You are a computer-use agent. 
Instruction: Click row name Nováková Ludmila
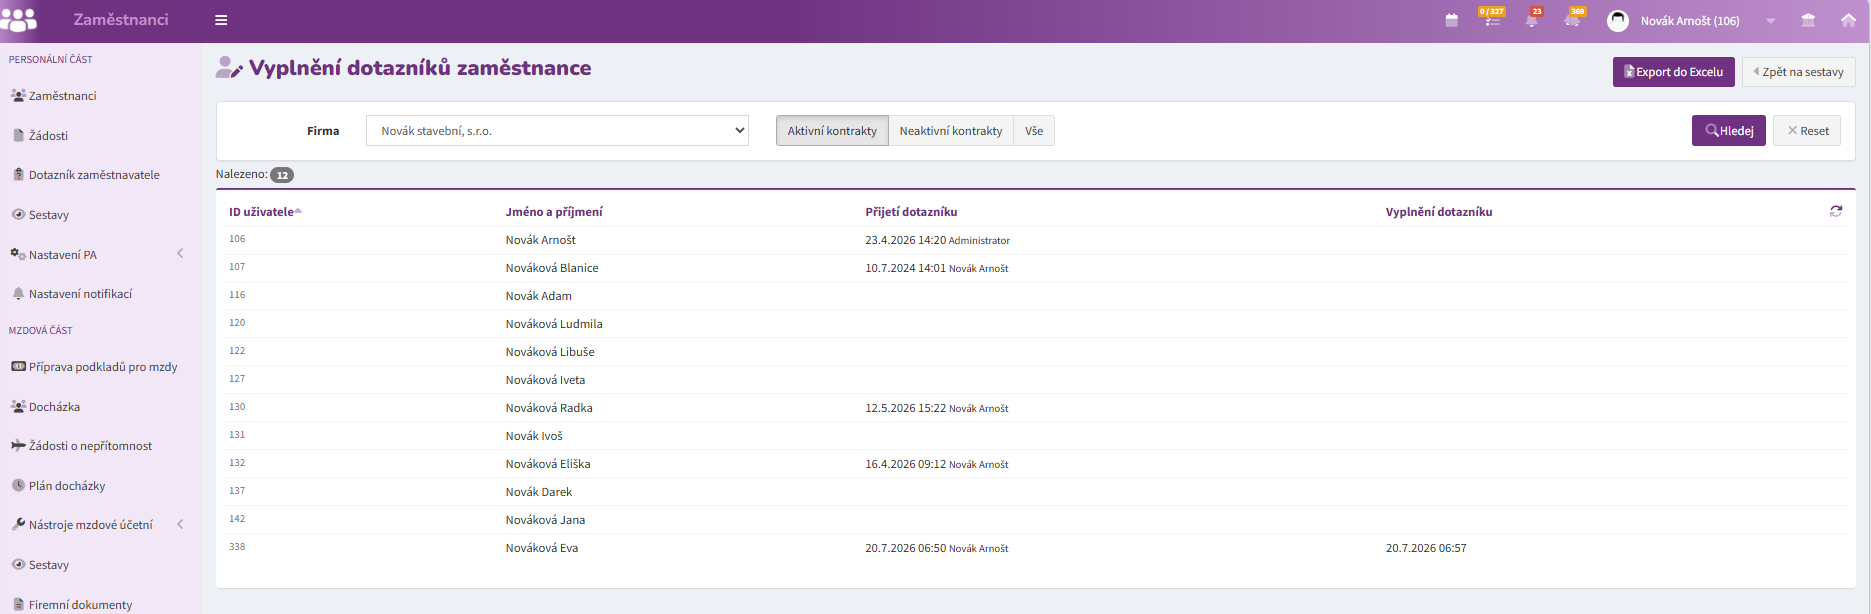click(554, 324)
